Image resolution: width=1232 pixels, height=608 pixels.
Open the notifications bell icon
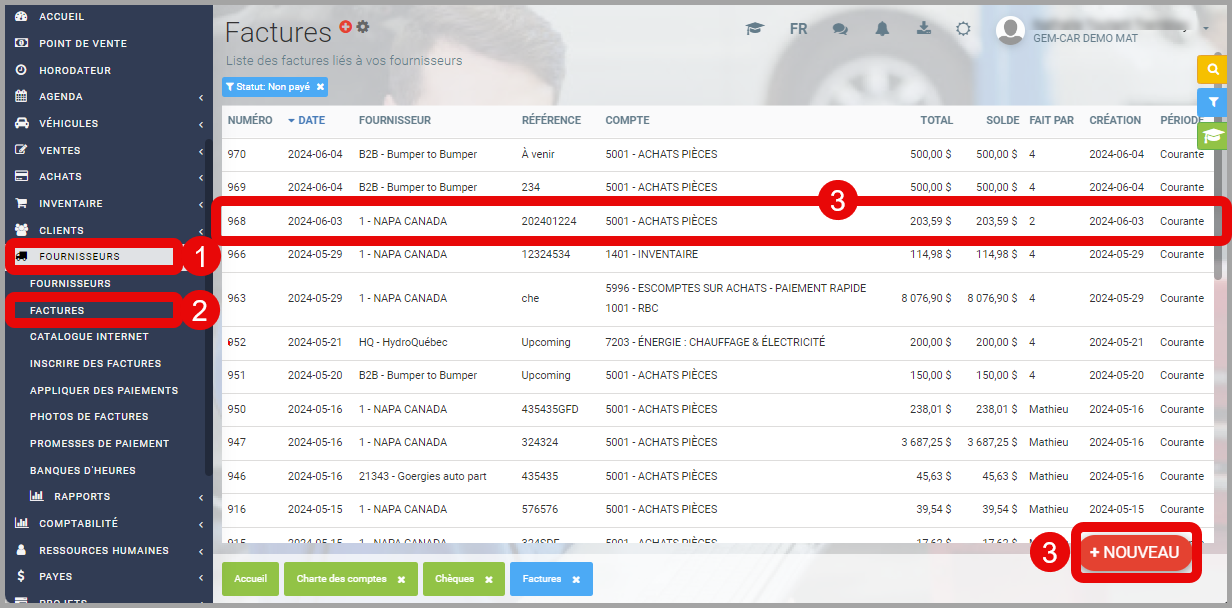tap(882, 29)
